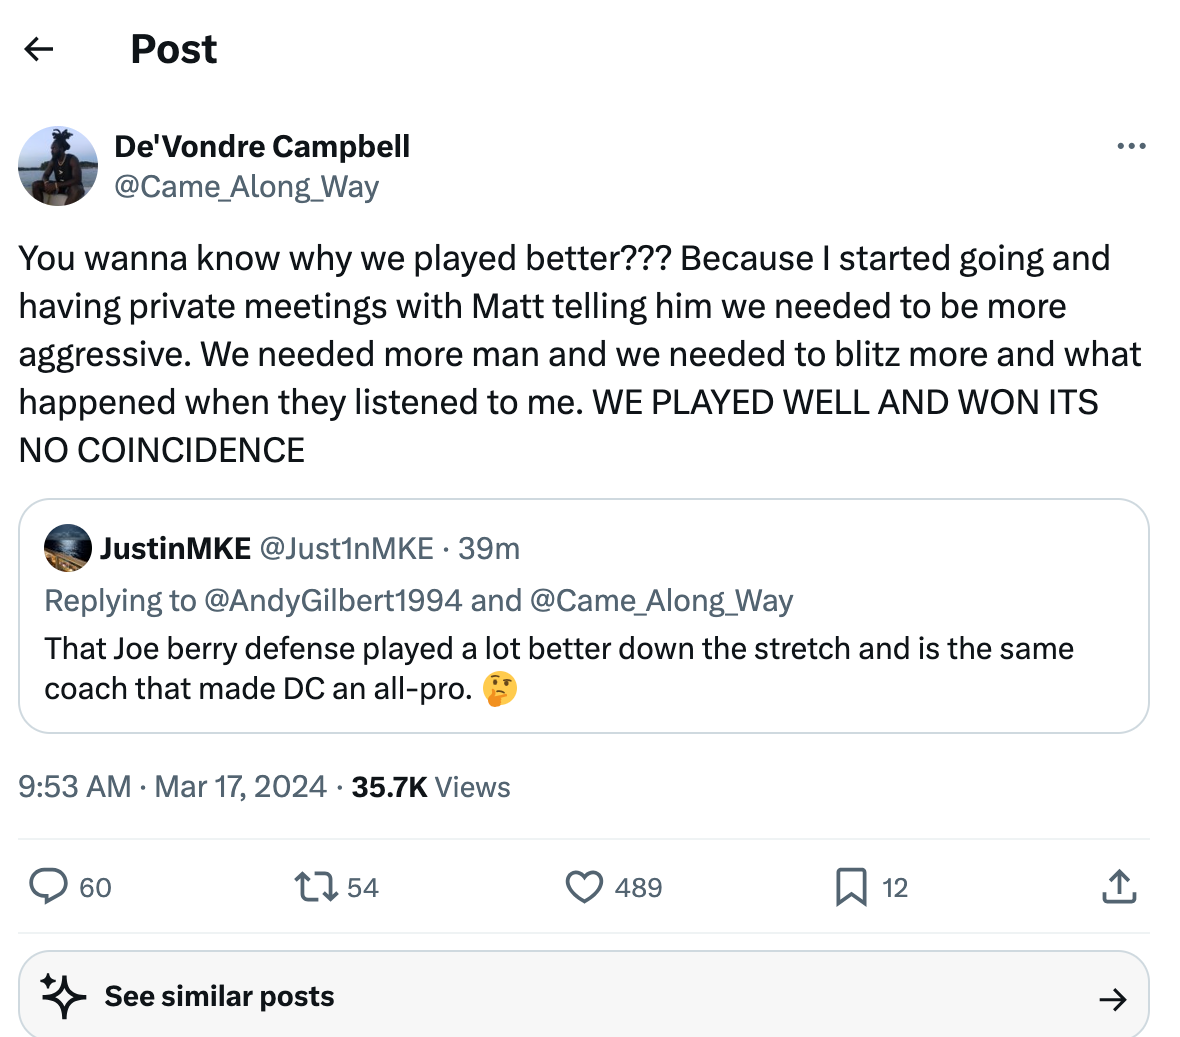The width and height of the screenshot is (1180, 1037).
Task: Open the @Came_Along_Way handle under author name
Action: pos(247,187)
